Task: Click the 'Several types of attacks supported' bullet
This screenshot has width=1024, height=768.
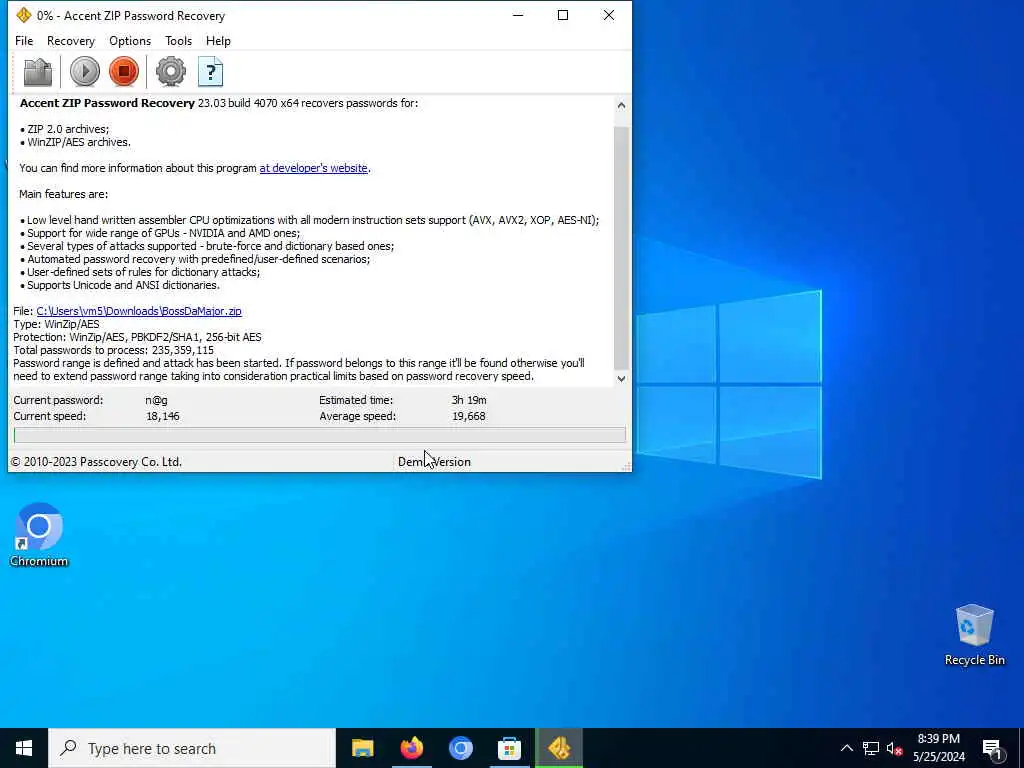Action: coord(207,246)
